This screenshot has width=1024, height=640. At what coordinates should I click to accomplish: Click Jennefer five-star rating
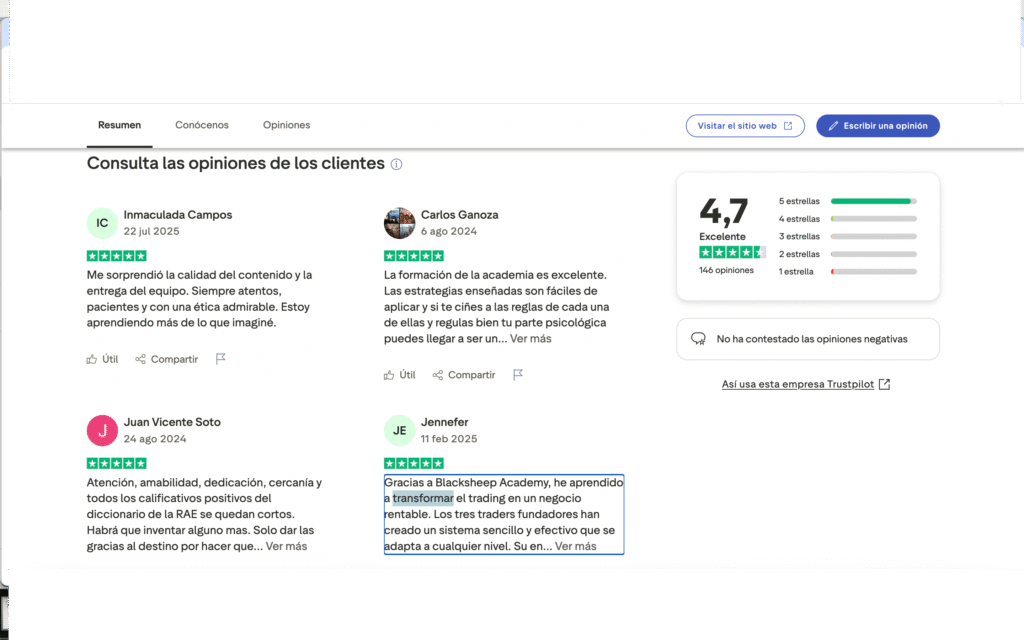[413, 464]
